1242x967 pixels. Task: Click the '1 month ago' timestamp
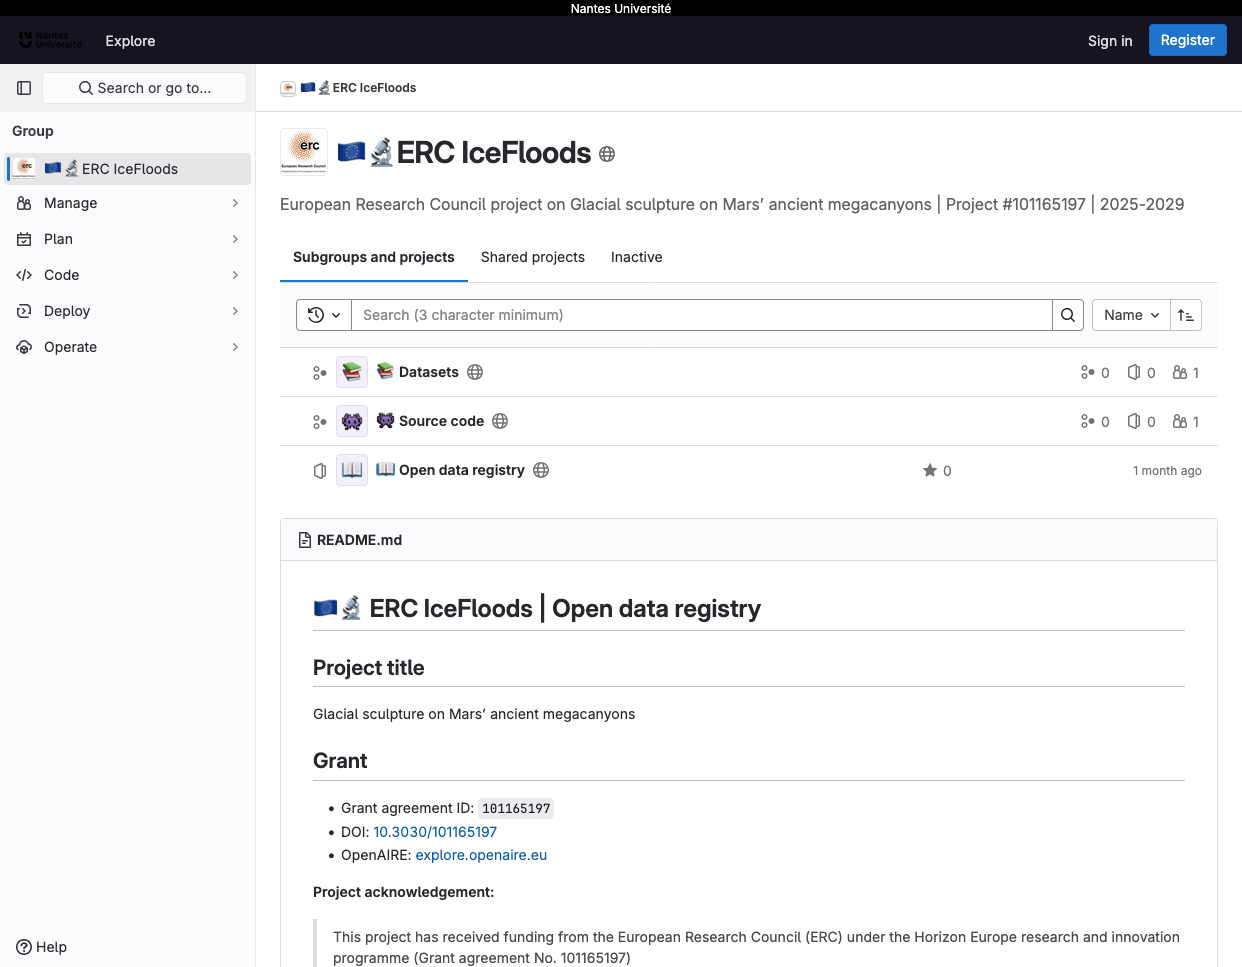tap(1167, 471)
